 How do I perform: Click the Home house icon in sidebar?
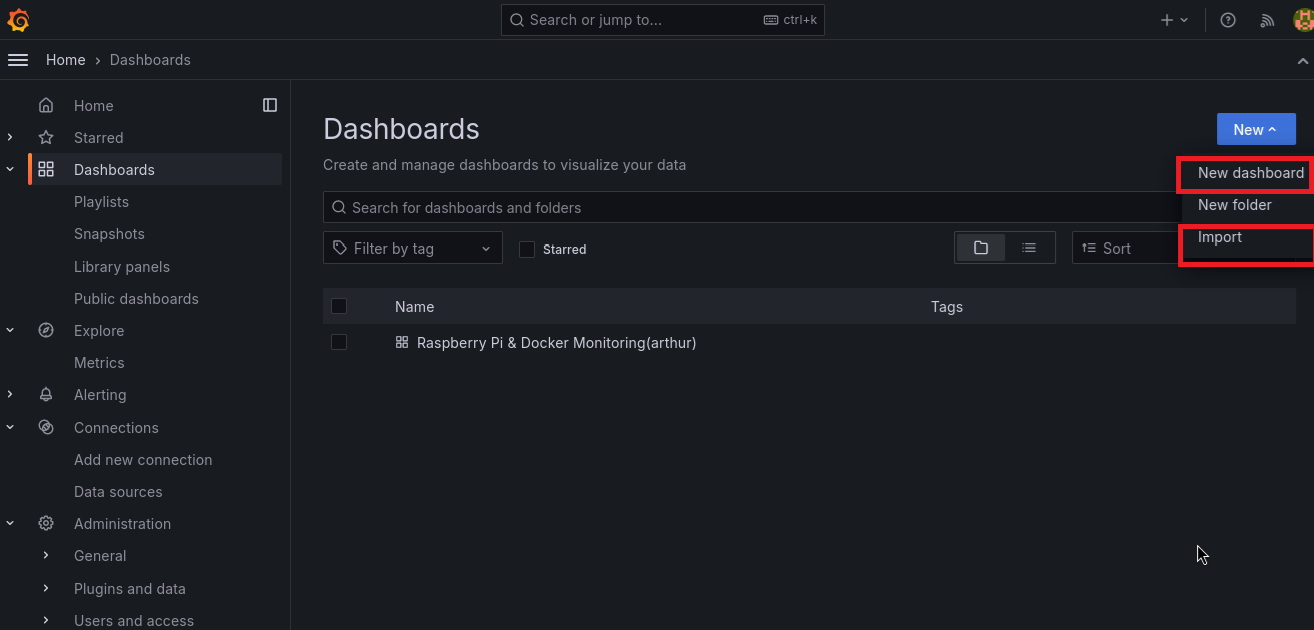click(46, 106)
